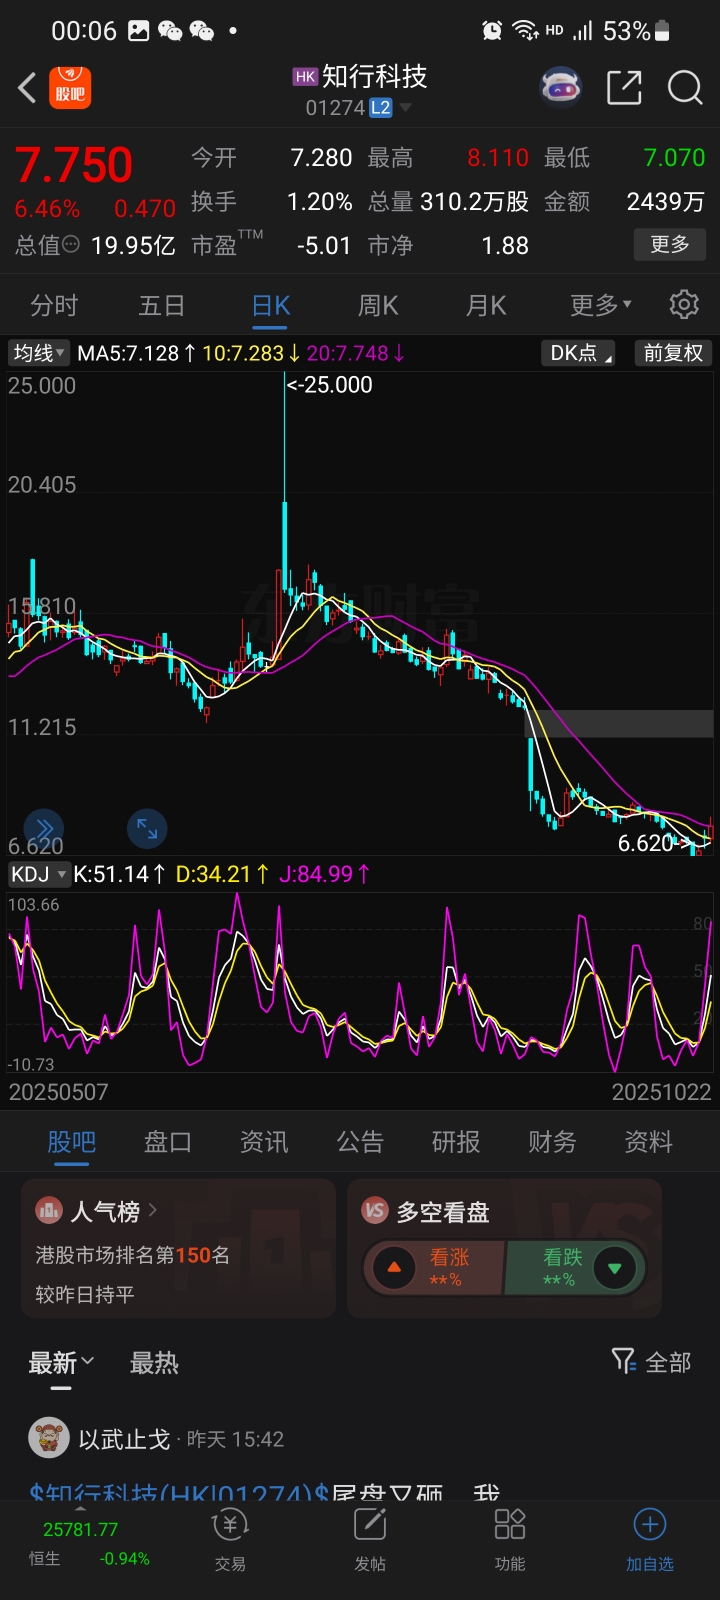Tap the price 7.750
This screenshot has width=720, height=1600.
(x=73, y=165)
